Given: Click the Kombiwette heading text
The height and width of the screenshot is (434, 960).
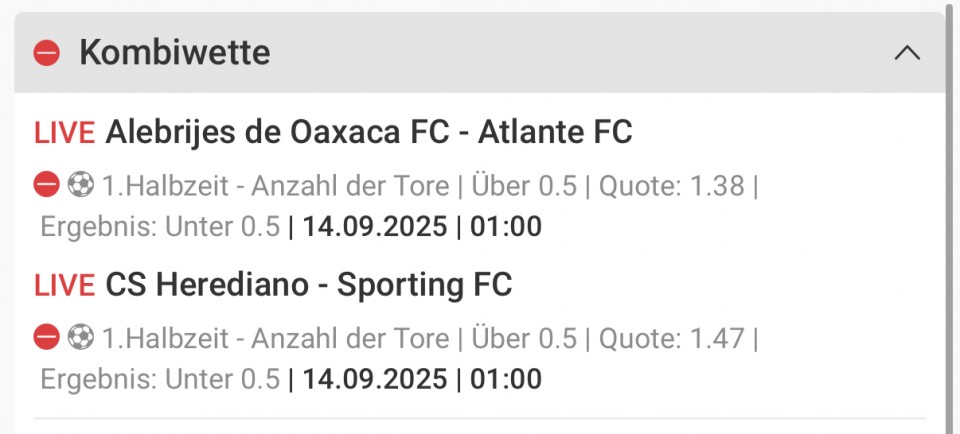Looking at the screenshot, I should pyautogui.click(x=174, y=52).
